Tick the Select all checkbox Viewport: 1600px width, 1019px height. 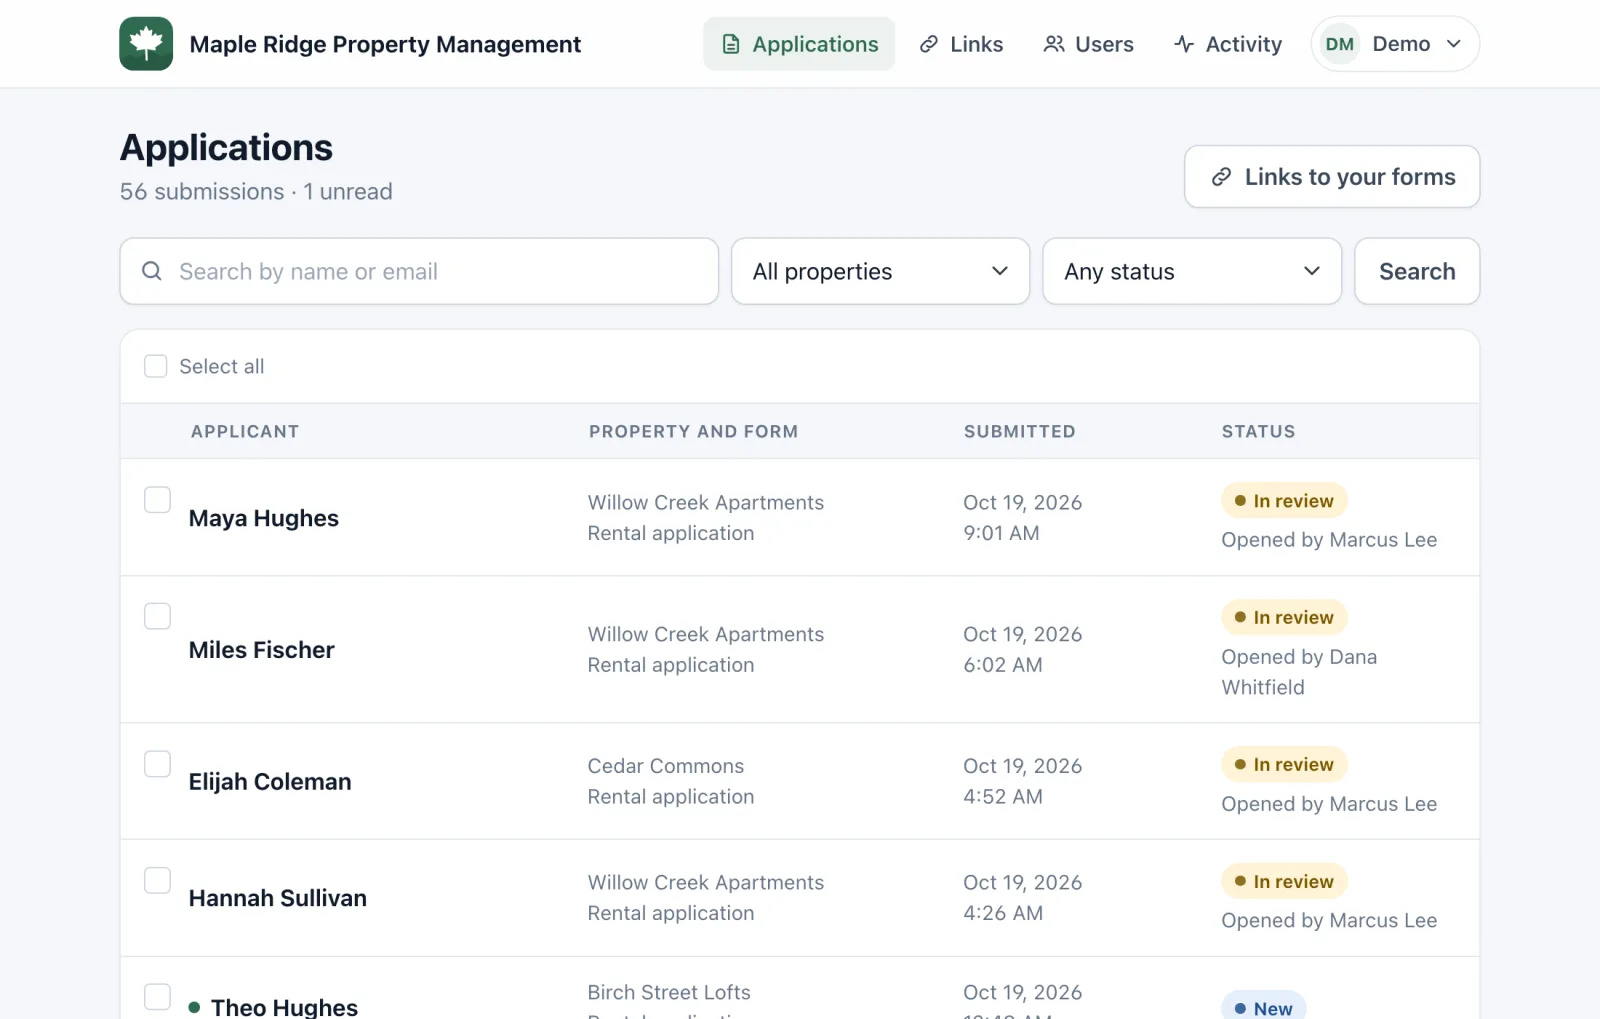click(x=156, y=366)
